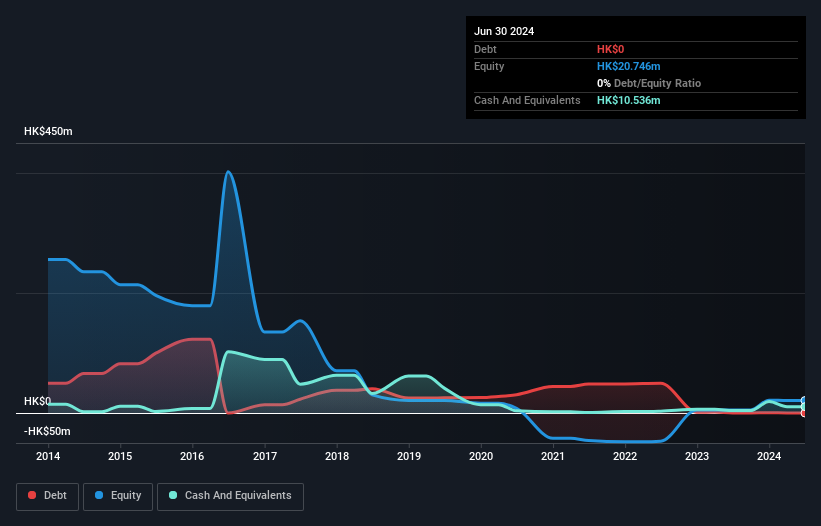Screen dimensions: 821x526
Task: Click the Cash value HK$10.536m
Action: point(628,100)
